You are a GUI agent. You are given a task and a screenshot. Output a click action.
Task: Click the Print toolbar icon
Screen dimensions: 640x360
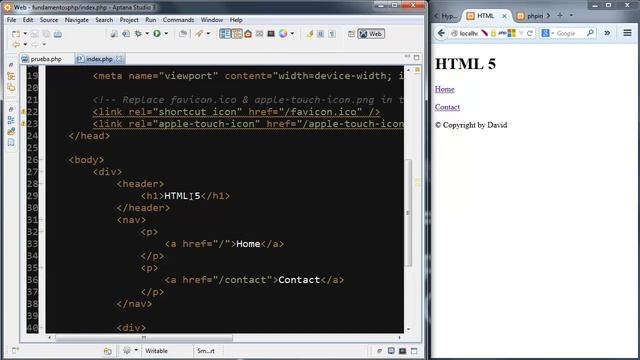point(58,34)
